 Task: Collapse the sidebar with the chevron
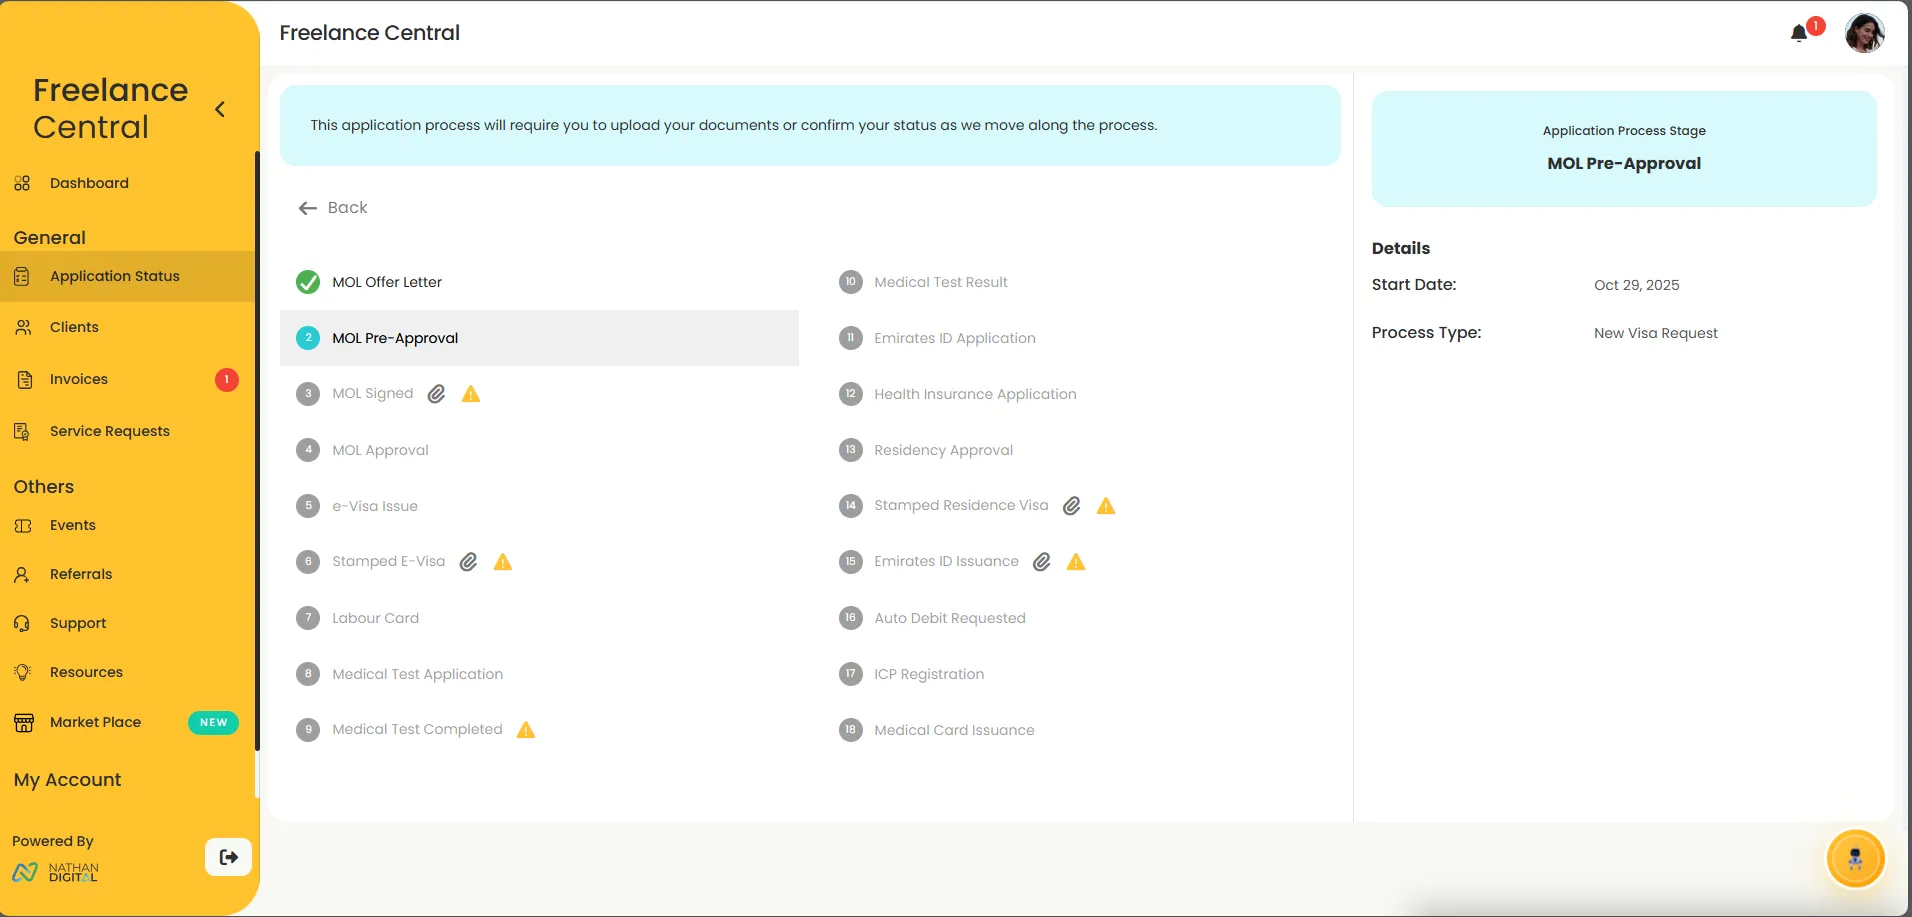(x=220, y=109)
